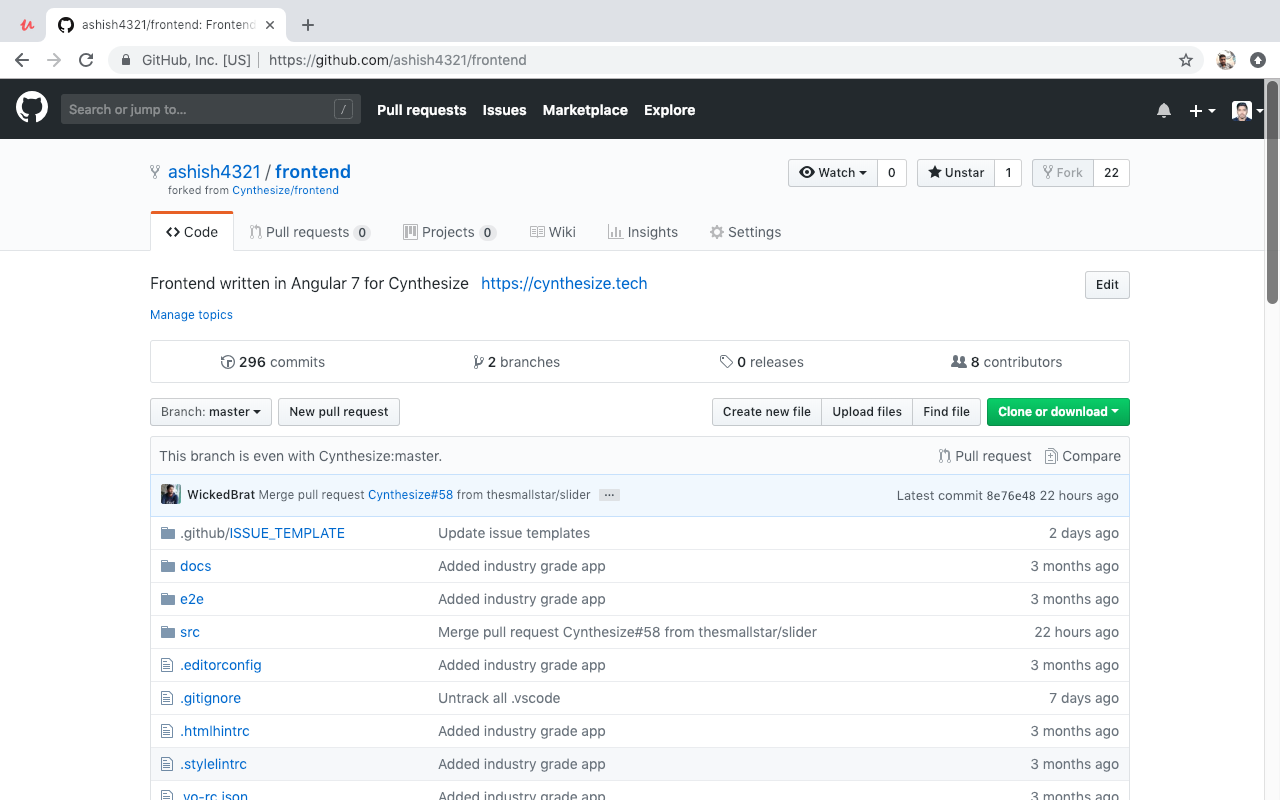Open Marketplace in top navigation
This screenshot has width=1280, height=800.
585,110
